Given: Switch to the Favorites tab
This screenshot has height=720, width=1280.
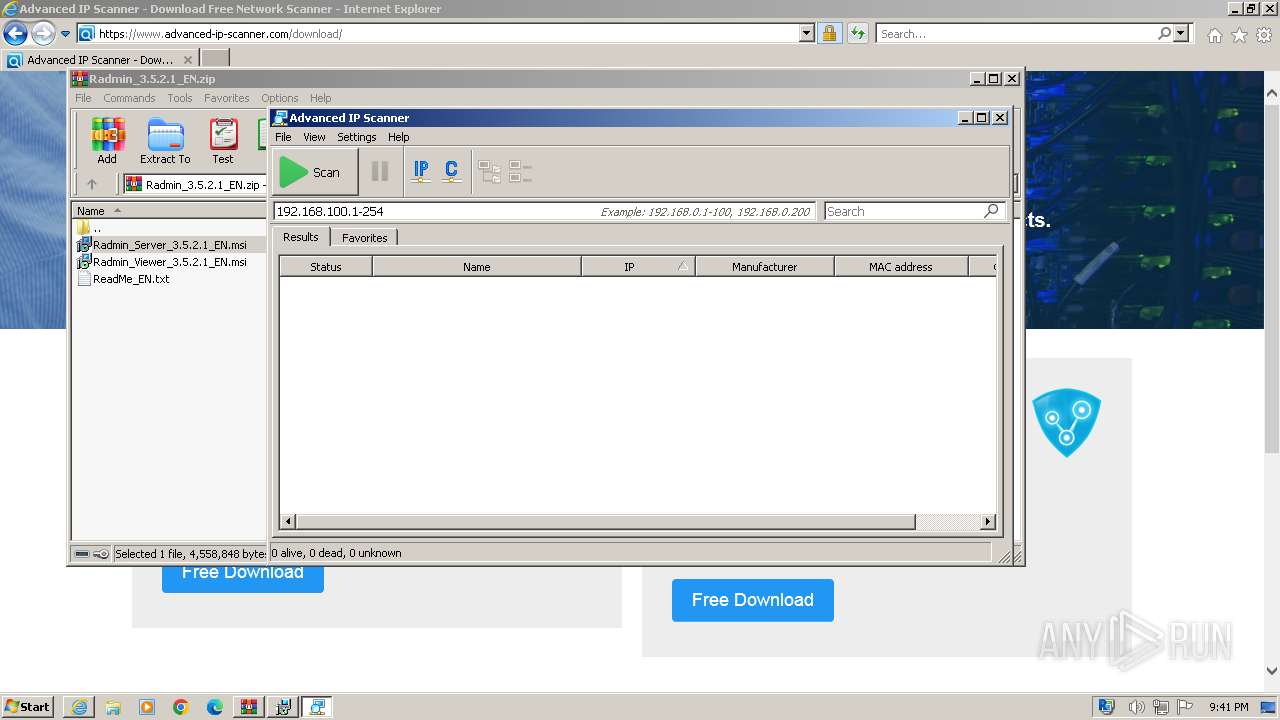Looking at the screenshot, I should (364, 238).
